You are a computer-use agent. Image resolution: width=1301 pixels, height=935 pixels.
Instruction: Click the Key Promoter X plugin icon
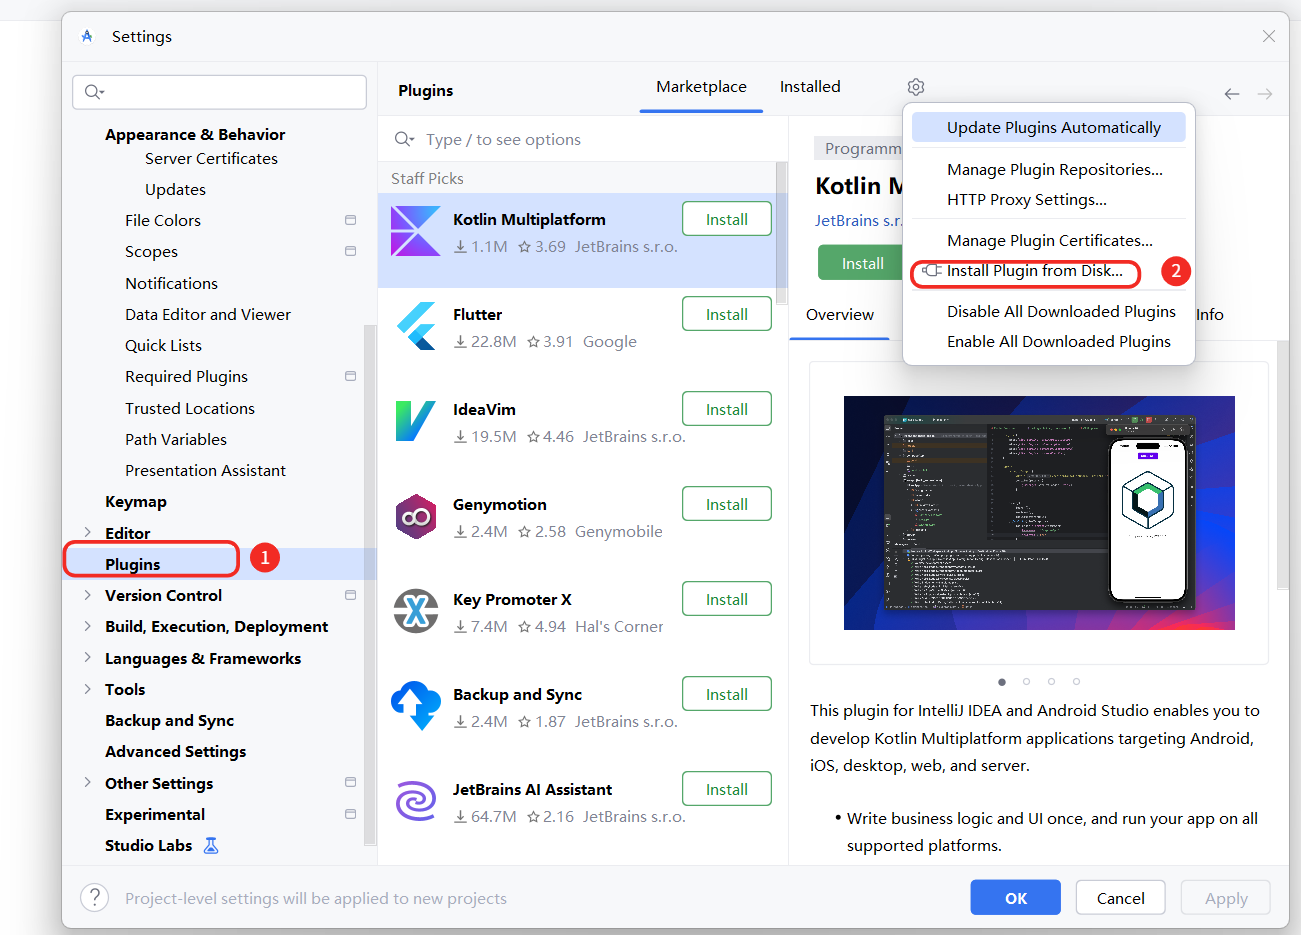click(416, 608)
